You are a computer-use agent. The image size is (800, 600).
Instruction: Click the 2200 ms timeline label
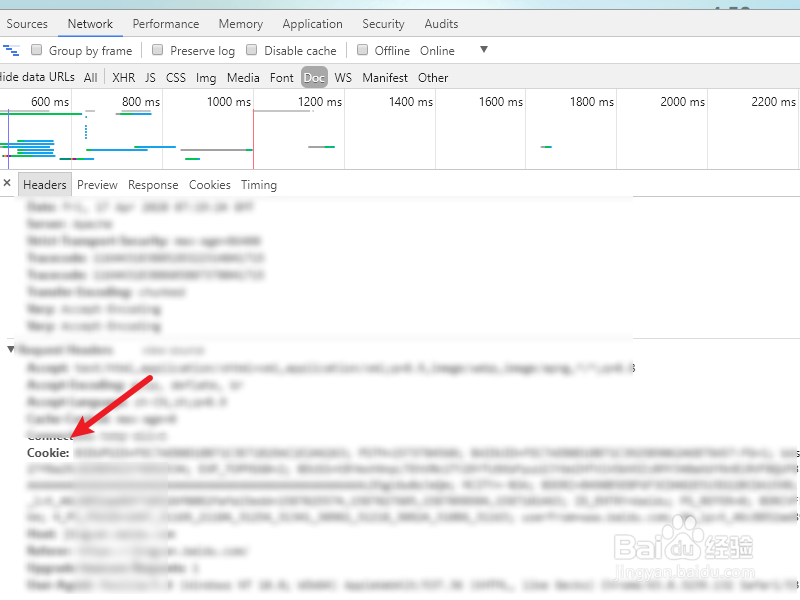click(x=773, y=102)
